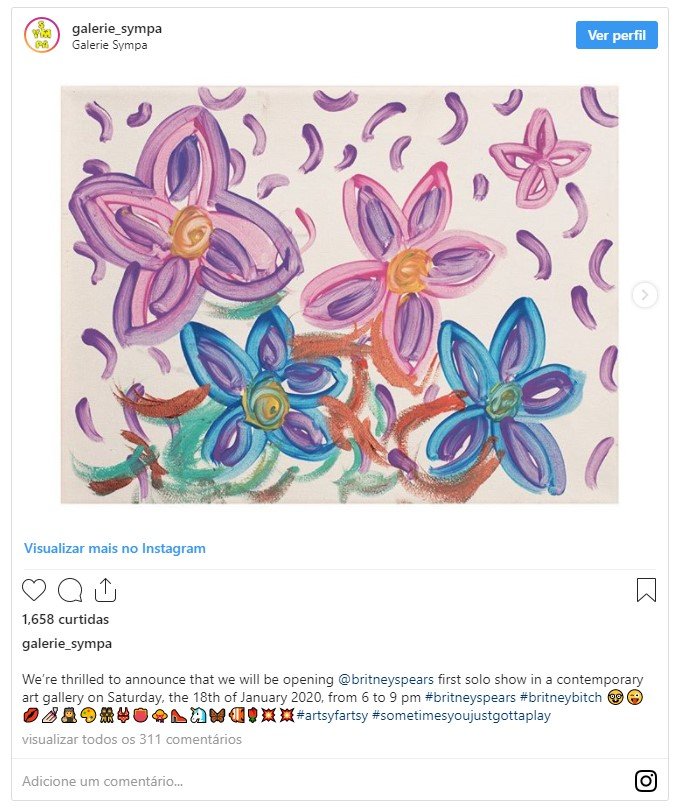Open the #britneyspears hashtag
The width and height of the screenshot is (679, 809).
tap(470, 697)
